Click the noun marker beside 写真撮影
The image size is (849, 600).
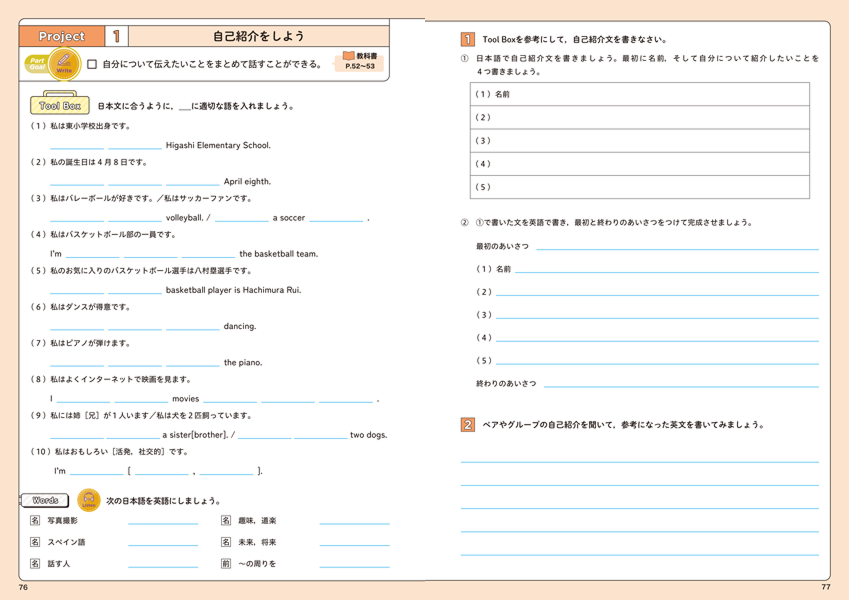click(x=35, y=521)
